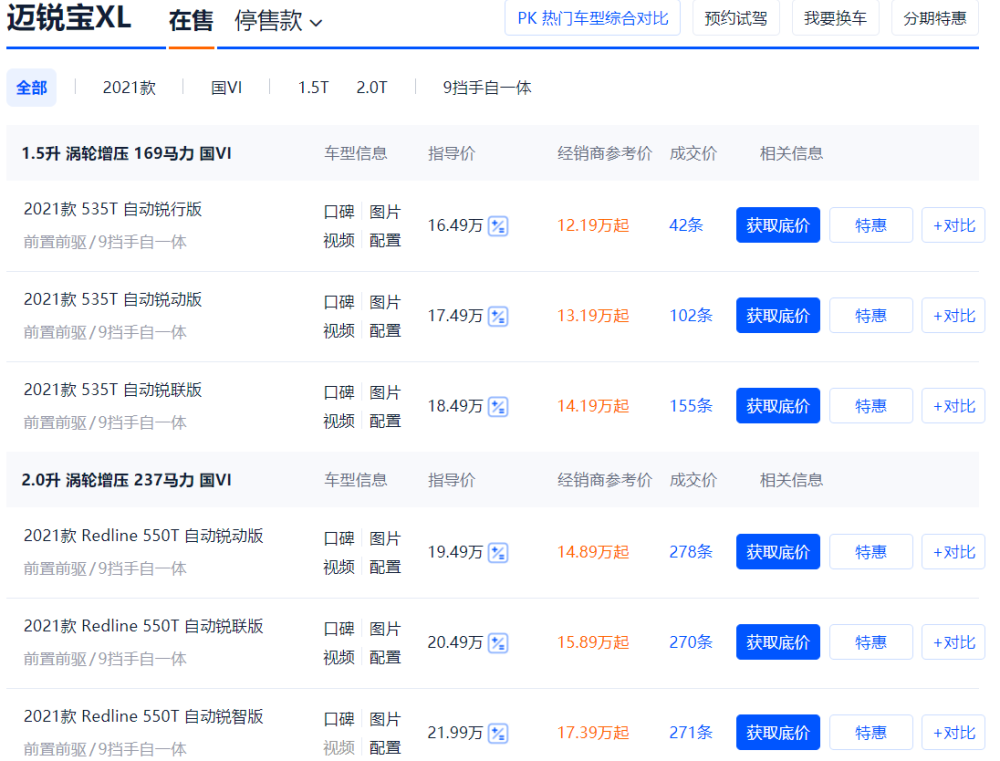Get 获取底价 for 535T 自动锐联版
The image size is (1000, 761).
[x=777, y=406]
